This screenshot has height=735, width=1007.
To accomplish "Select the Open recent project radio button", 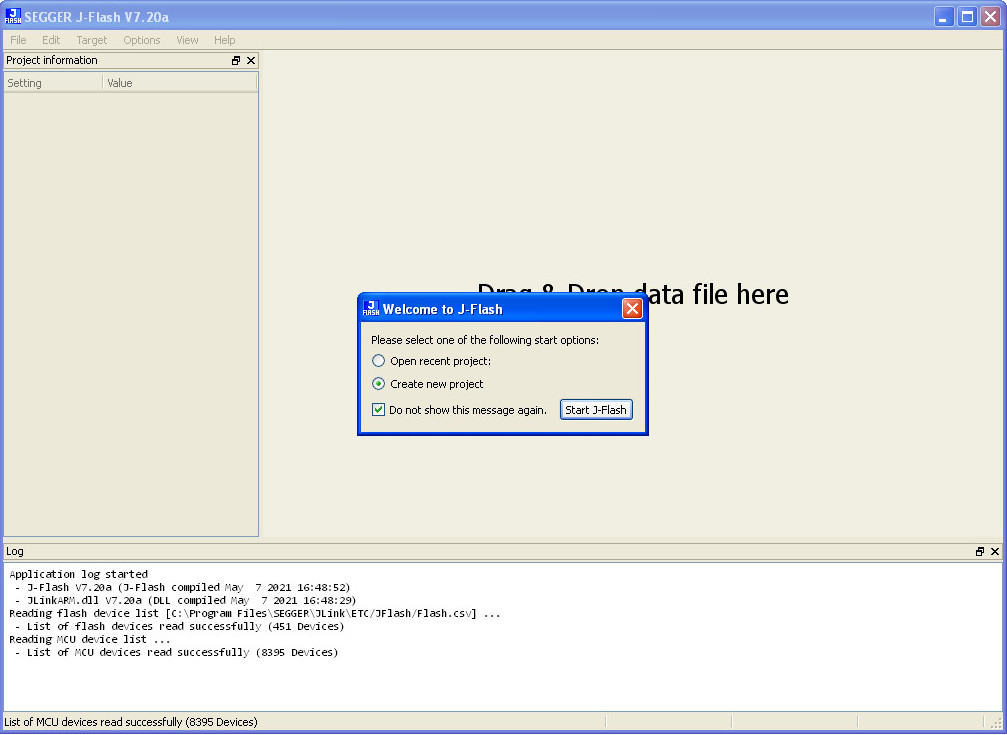I will tap(379, 361).
